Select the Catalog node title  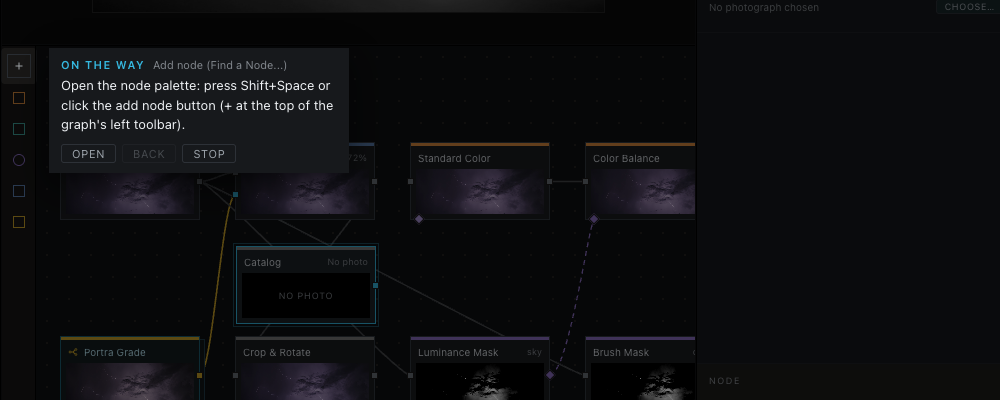262,262
